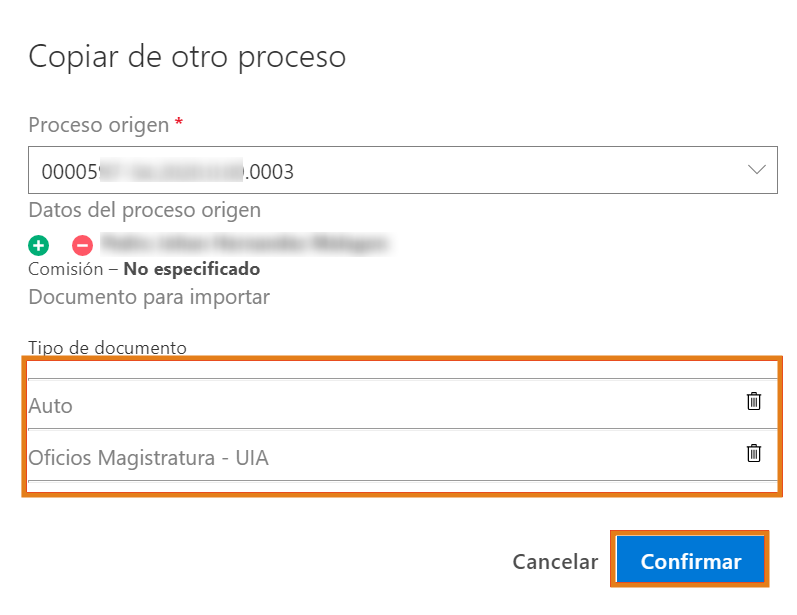This screenshot has width=797, height=615.
Task: Delete the Auto document row
Action: point(754,401)
